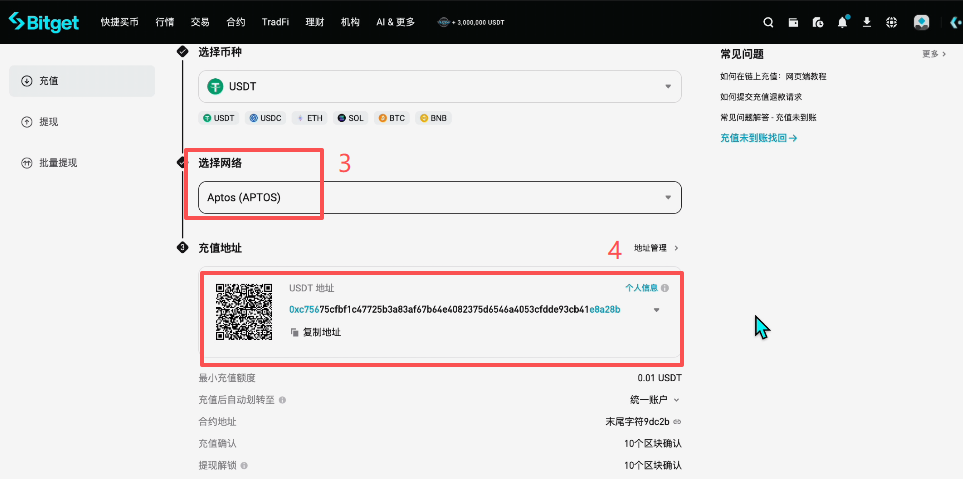Open the 交易 menu

coord(200,22)
